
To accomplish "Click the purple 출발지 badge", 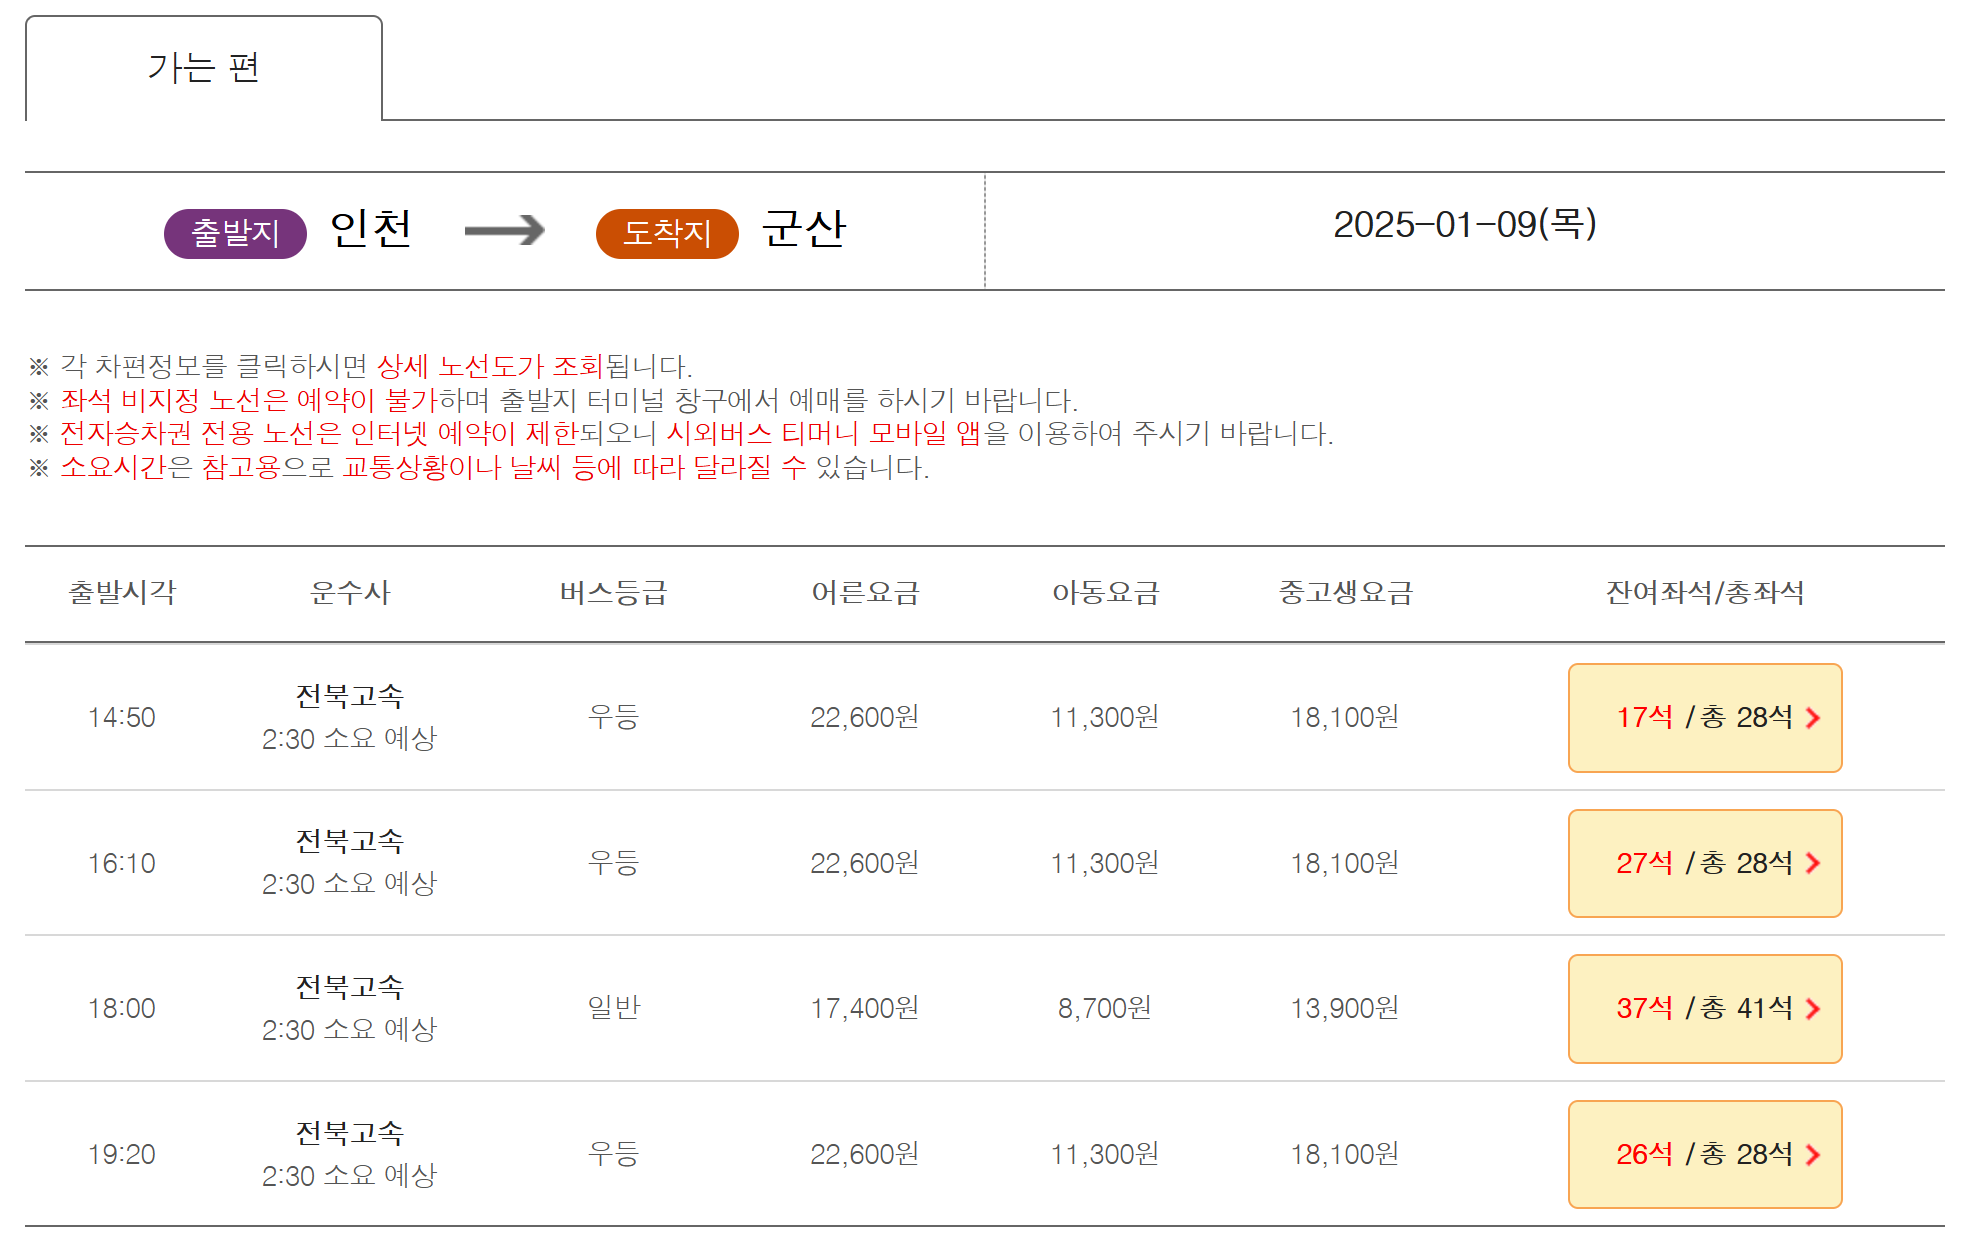I will 235,233.
